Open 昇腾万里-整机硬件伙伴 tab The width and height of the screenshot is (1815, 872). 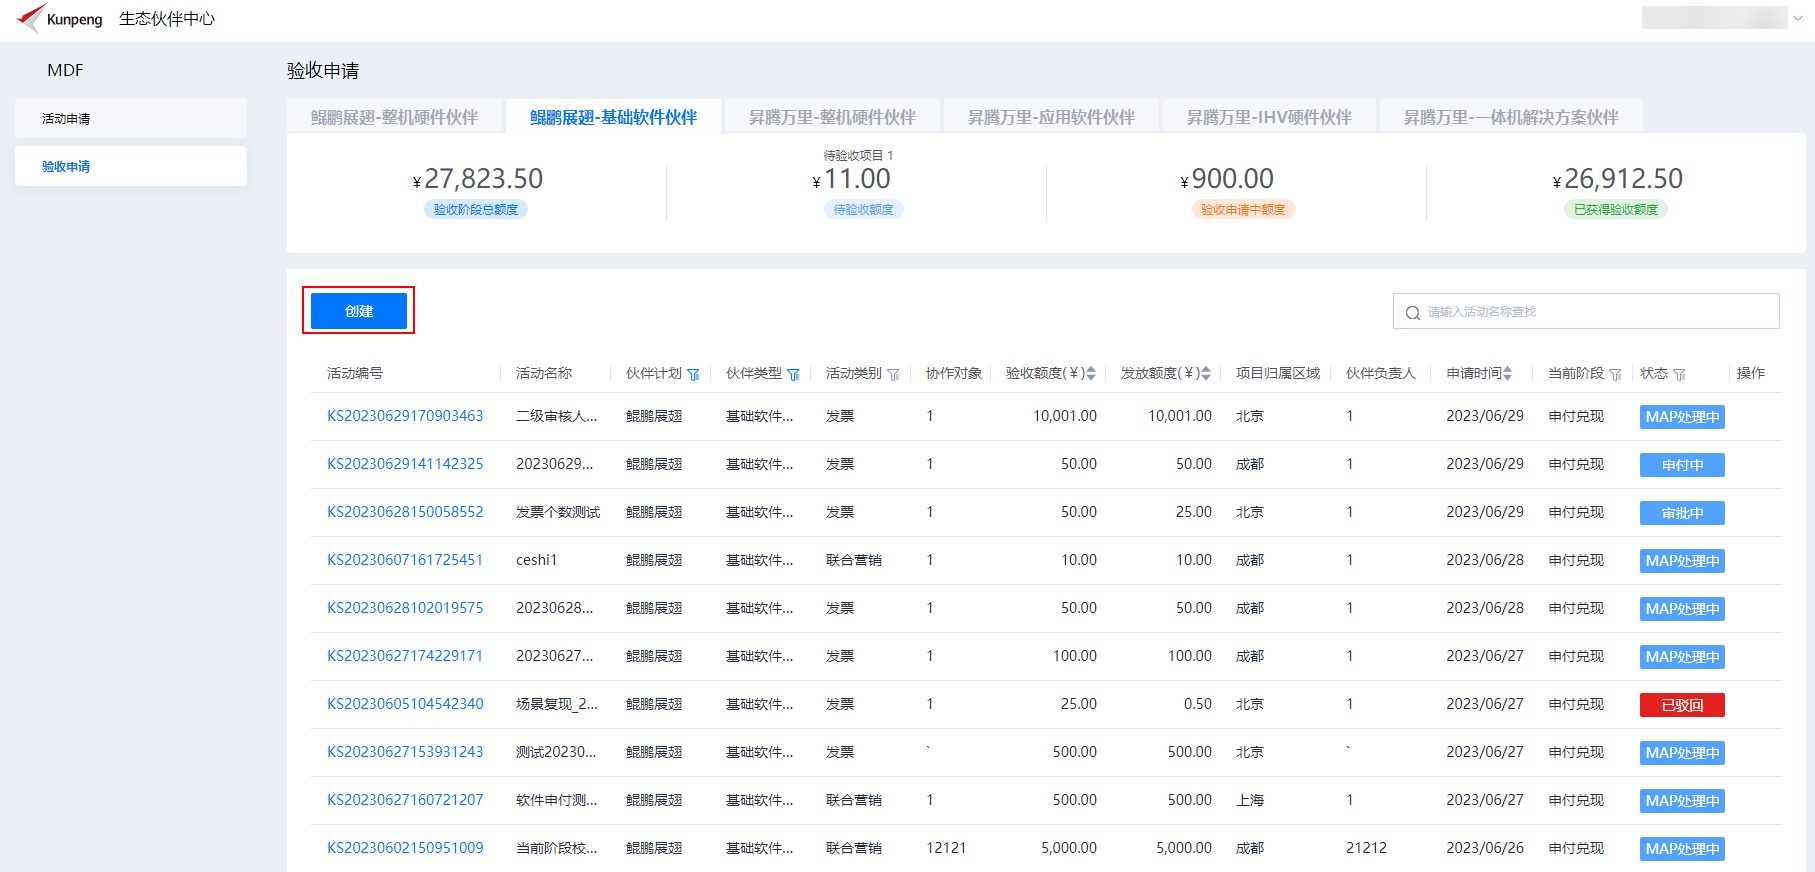[832, 117]
